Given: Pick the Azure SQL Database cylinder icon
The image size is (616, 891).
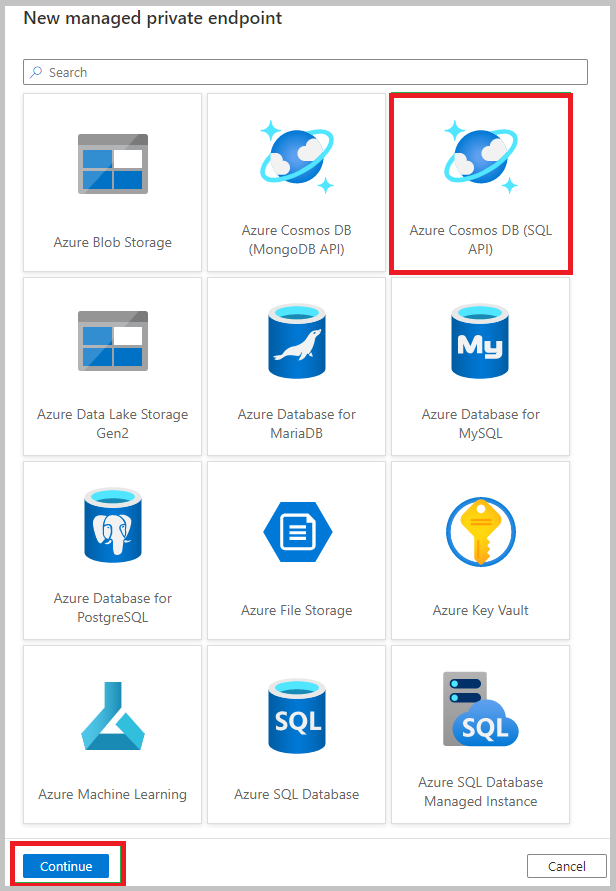Looking at the screenshot, I should pos(297,716).
